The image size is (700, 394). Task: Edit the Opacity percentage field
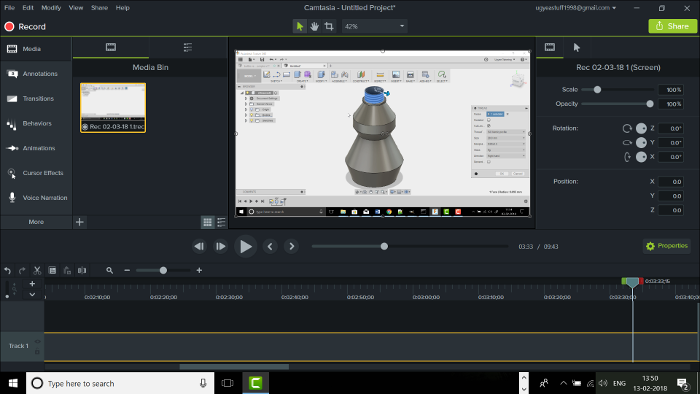tap(671, 104)
